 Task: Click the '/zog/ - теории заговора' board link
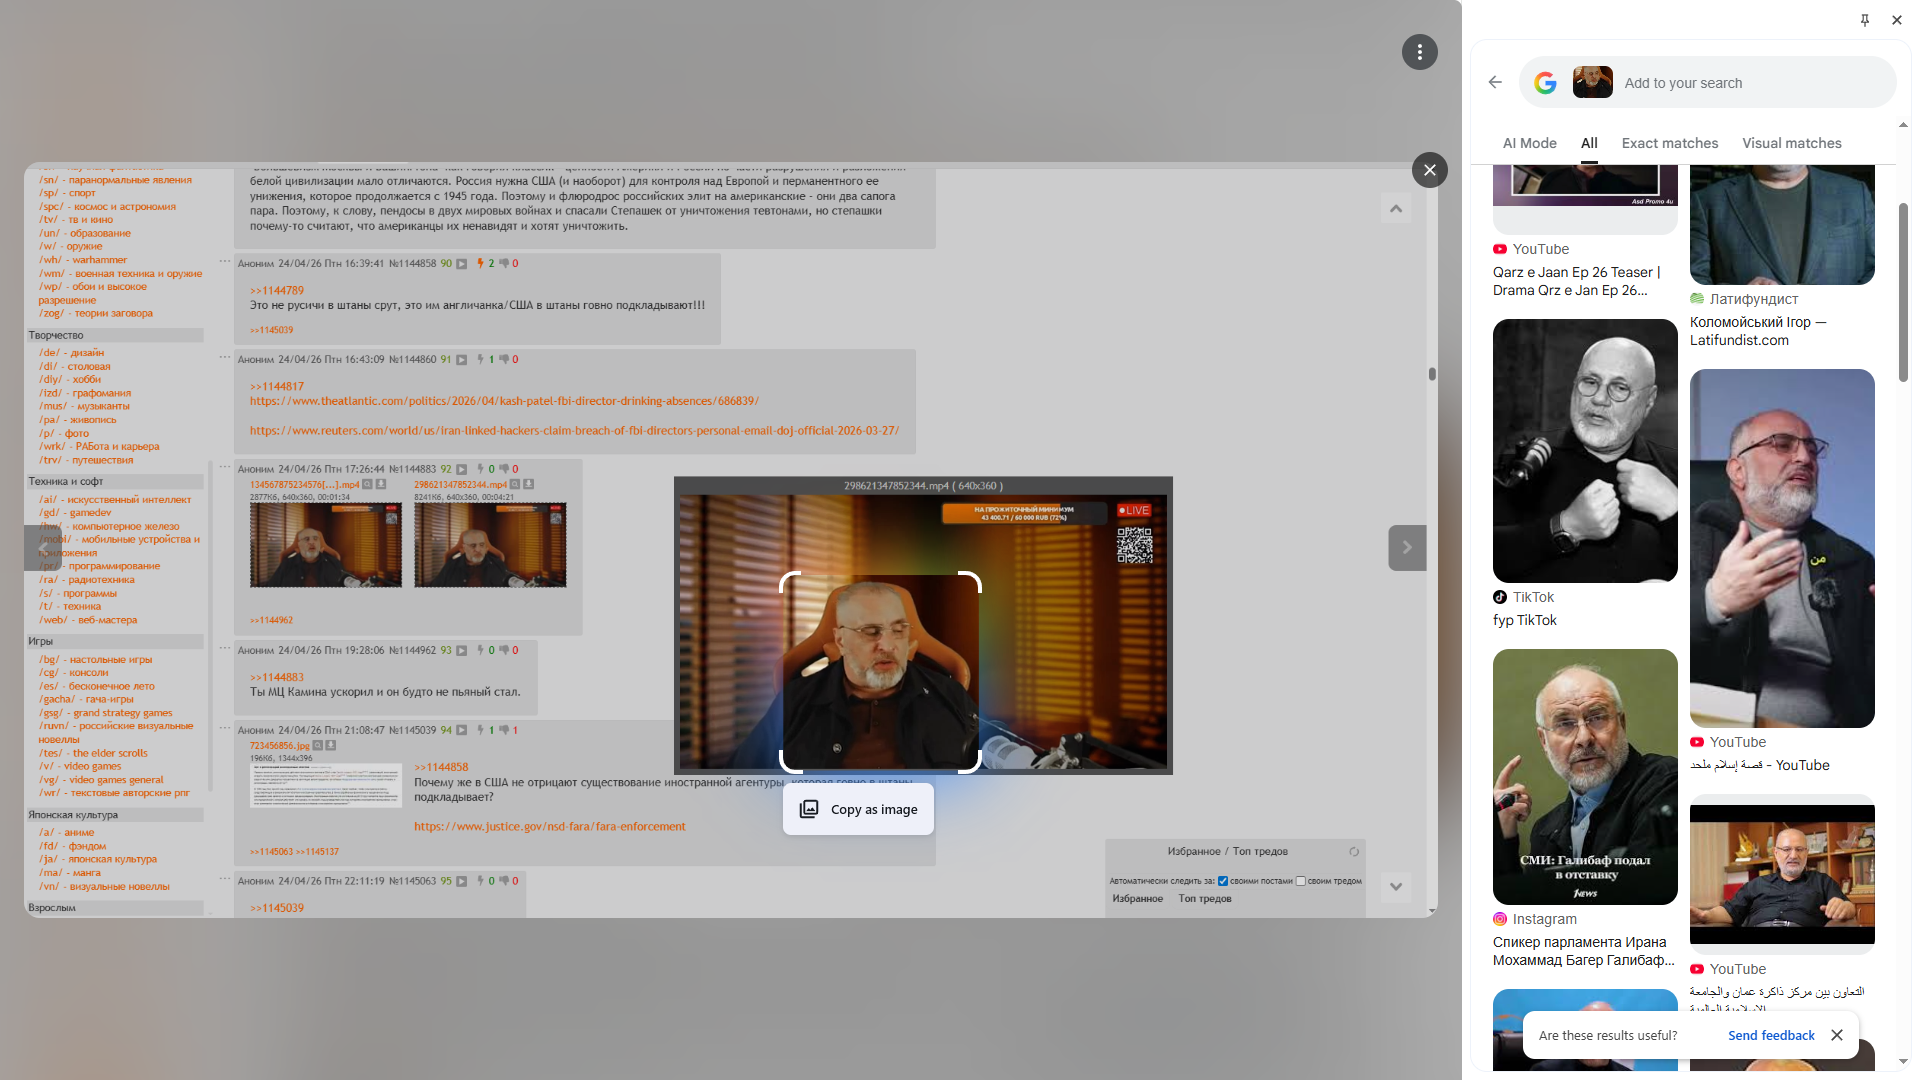tap(96, 314)
